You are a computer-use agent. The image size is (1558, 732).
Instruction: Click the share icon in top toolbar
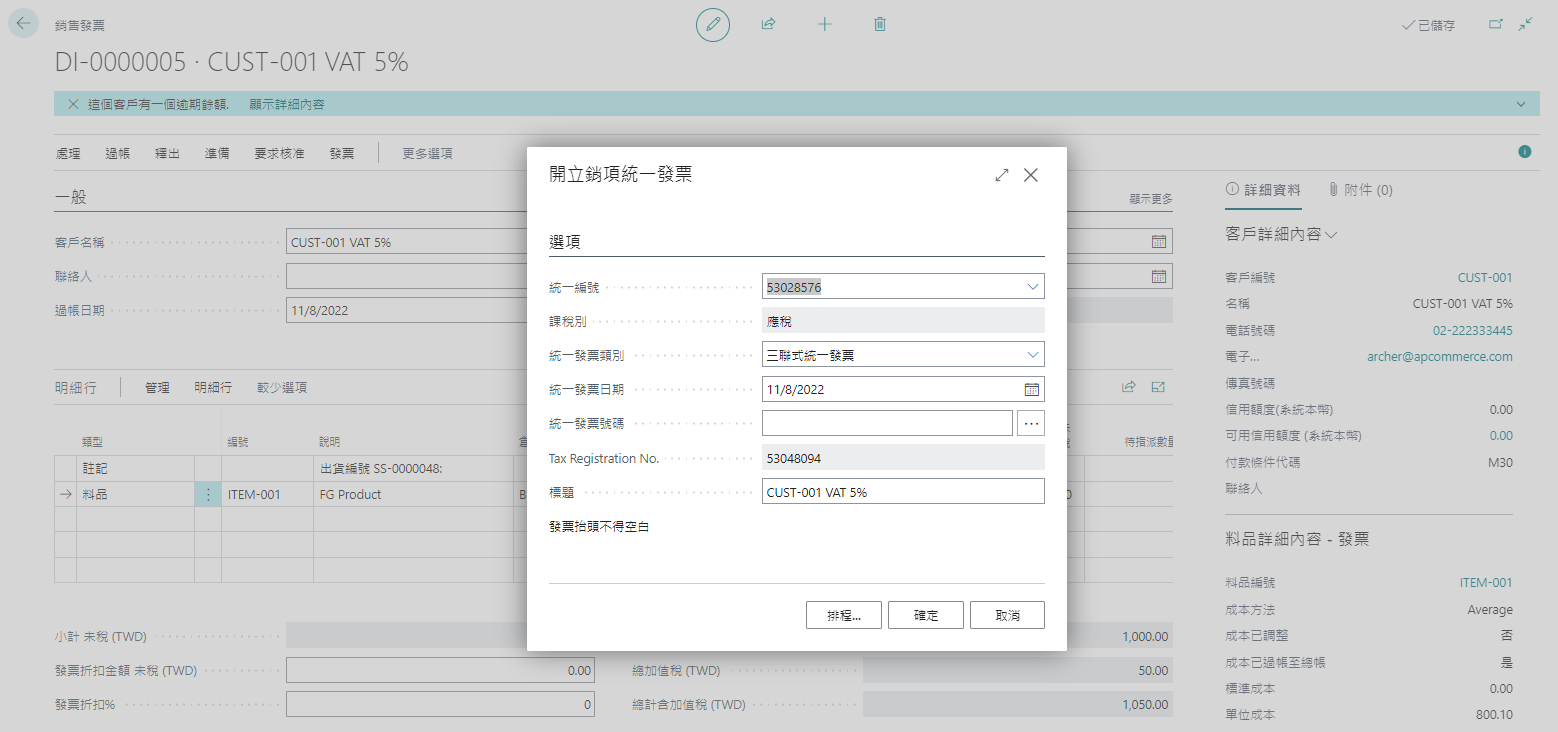[x=768, y=24]
